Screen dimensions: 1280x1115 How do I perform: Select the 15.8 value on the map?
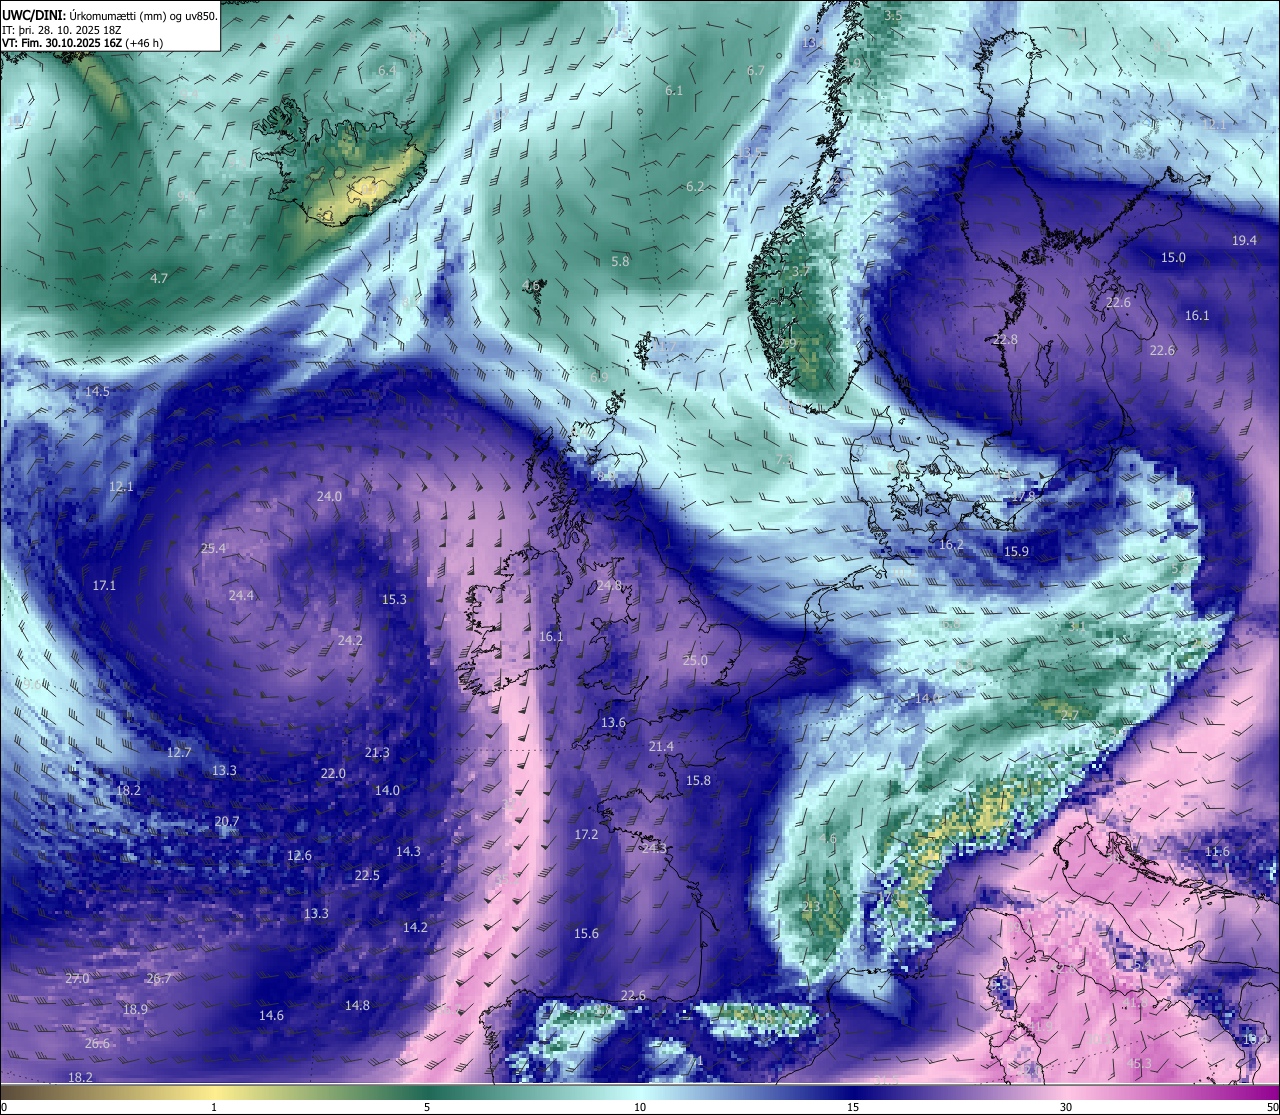tap(698, 780)
